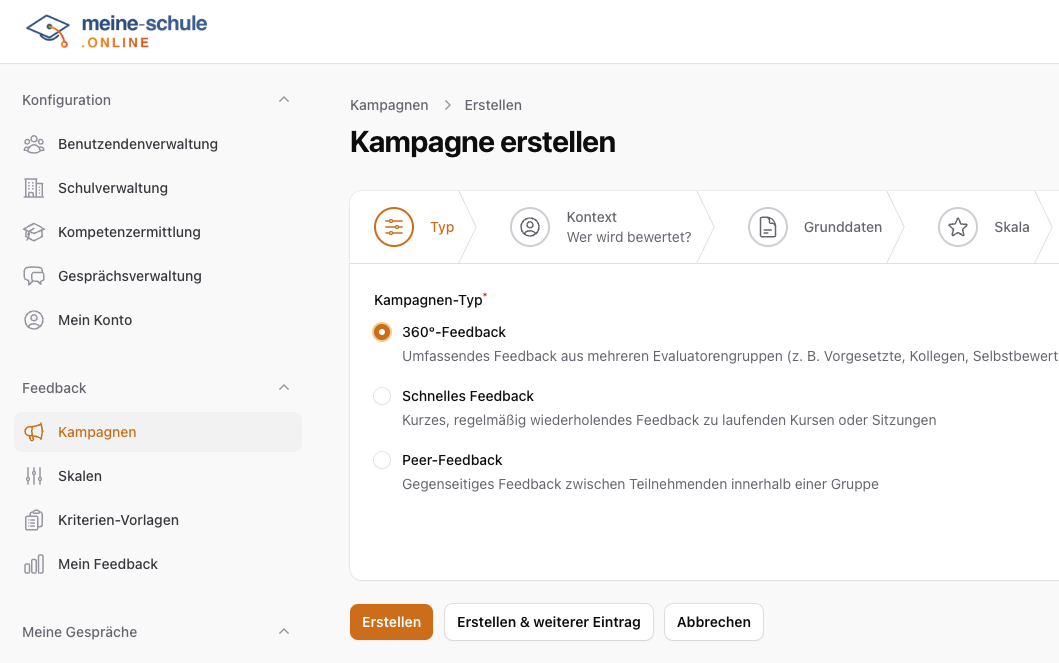Click the Erstellen button
This screenshot has height=663, width=1059.
pyautogui.click(x=391, y=621)
